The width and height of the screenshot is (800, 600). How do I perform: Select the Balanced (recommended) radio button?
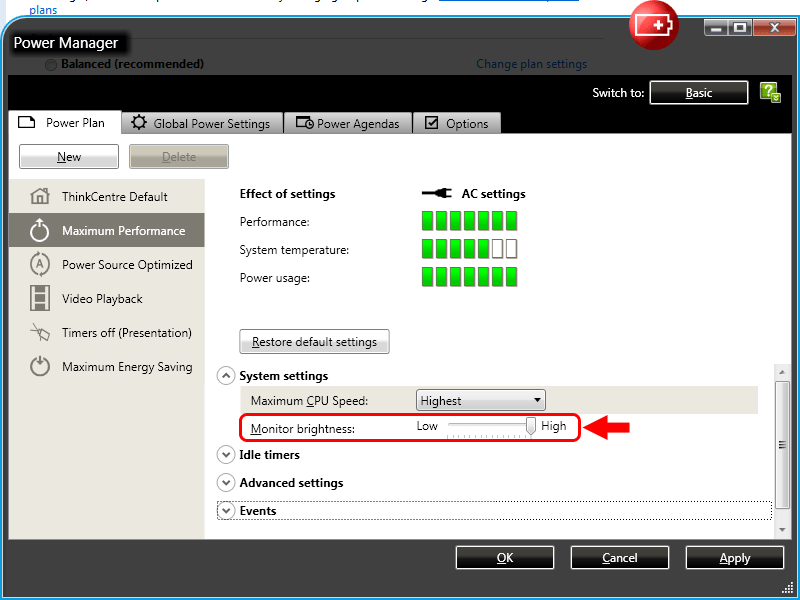tap(51, 65)
